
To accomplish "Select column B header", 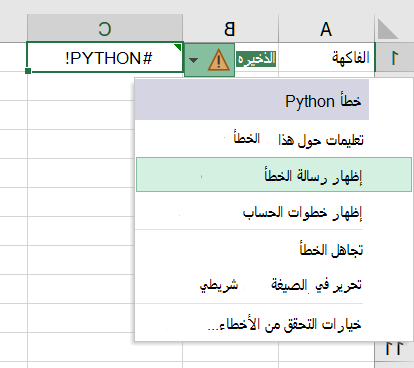I will 230,29.
